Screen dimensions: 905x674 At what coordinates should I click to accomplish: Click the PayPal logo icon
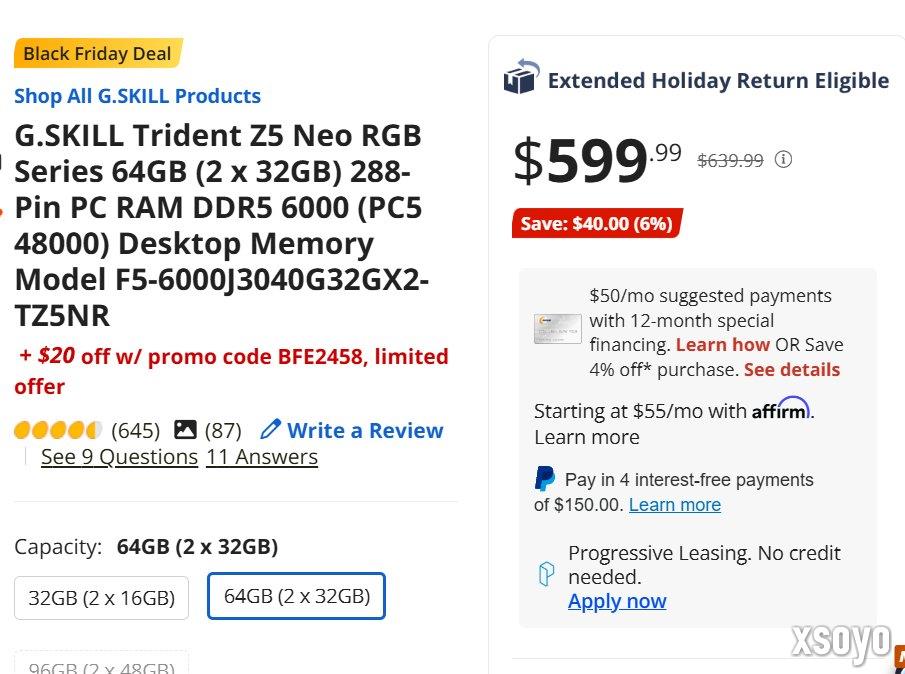[545, 479]
